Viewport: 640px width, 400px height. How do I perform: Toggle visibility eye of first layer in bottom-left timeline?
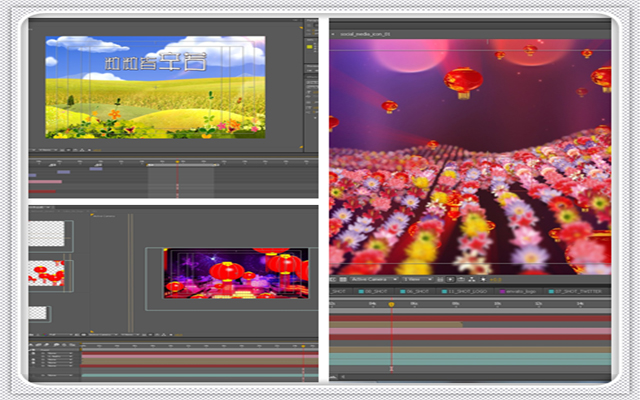pyautogui.click(x=34, y=351)
